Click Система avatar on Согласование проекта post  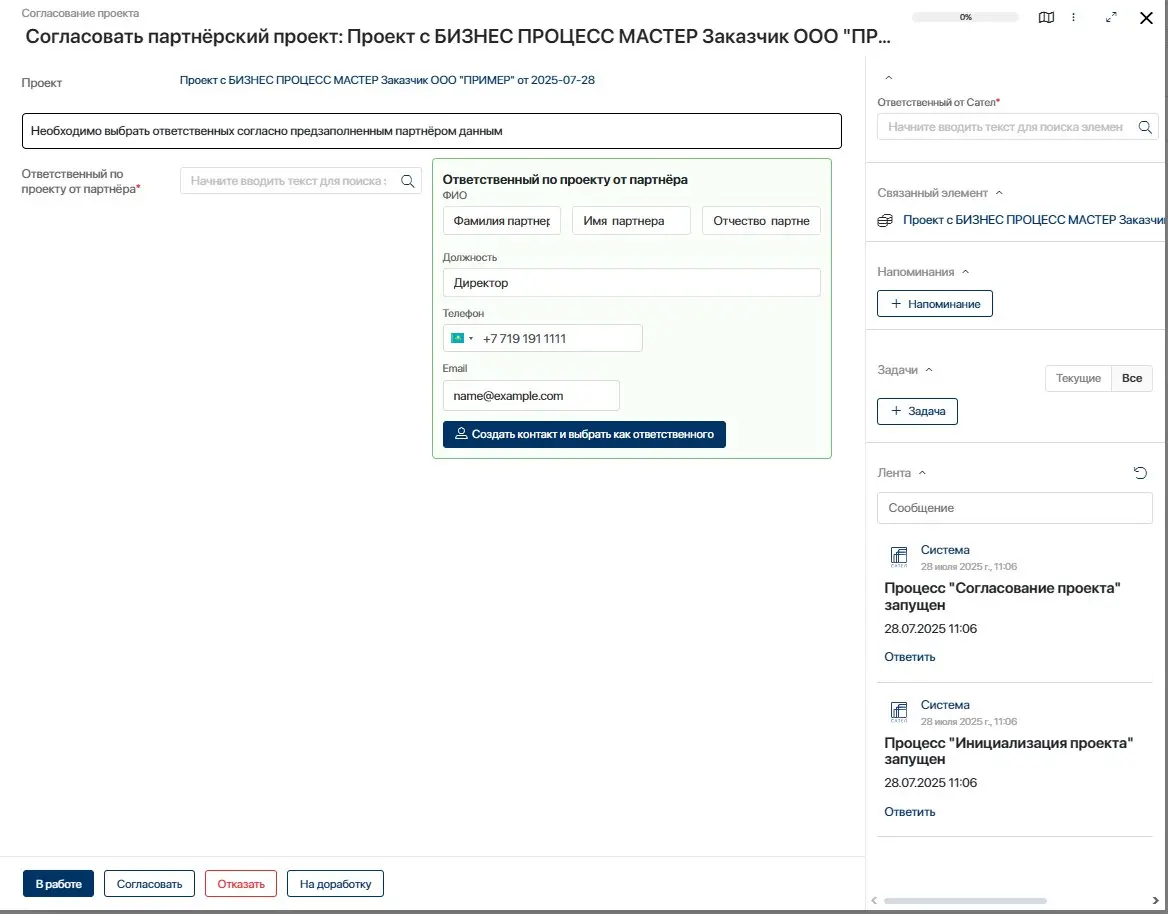point(898,557)
